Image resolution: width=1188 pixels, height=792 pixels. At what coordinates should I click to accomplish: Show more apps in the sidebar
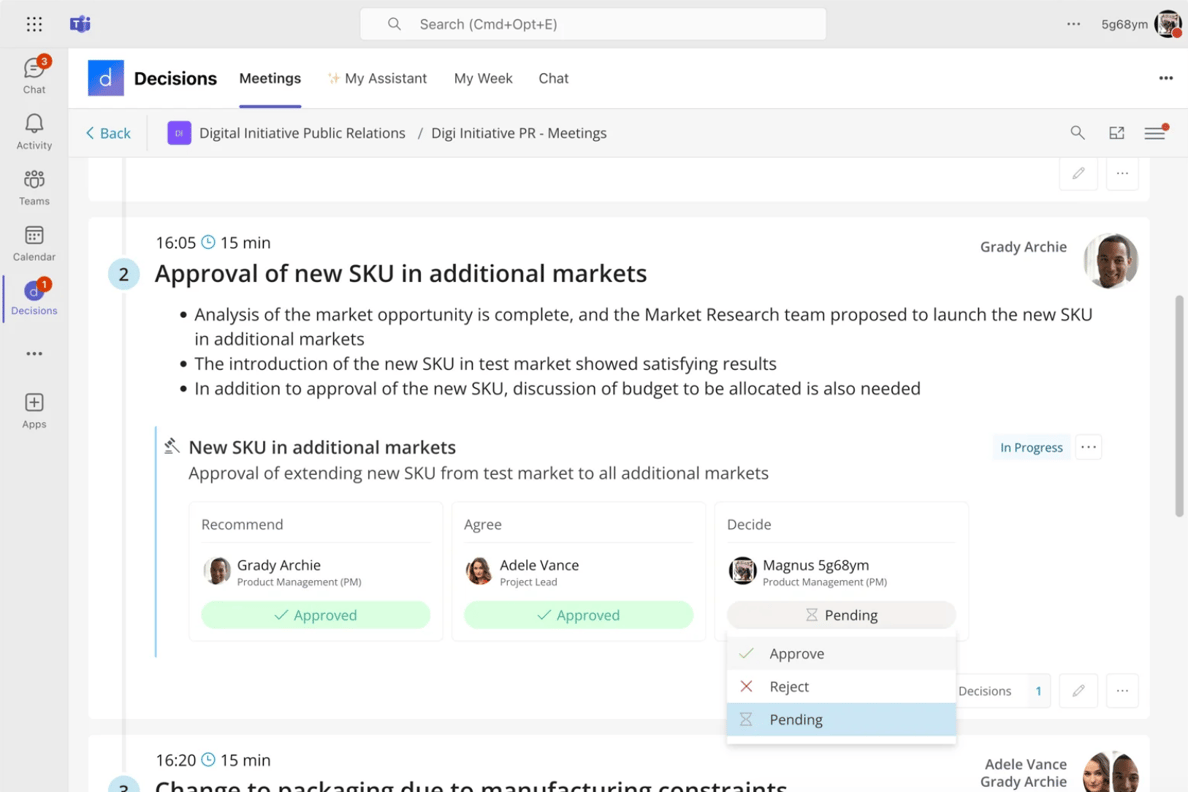[x=34, y=354]
